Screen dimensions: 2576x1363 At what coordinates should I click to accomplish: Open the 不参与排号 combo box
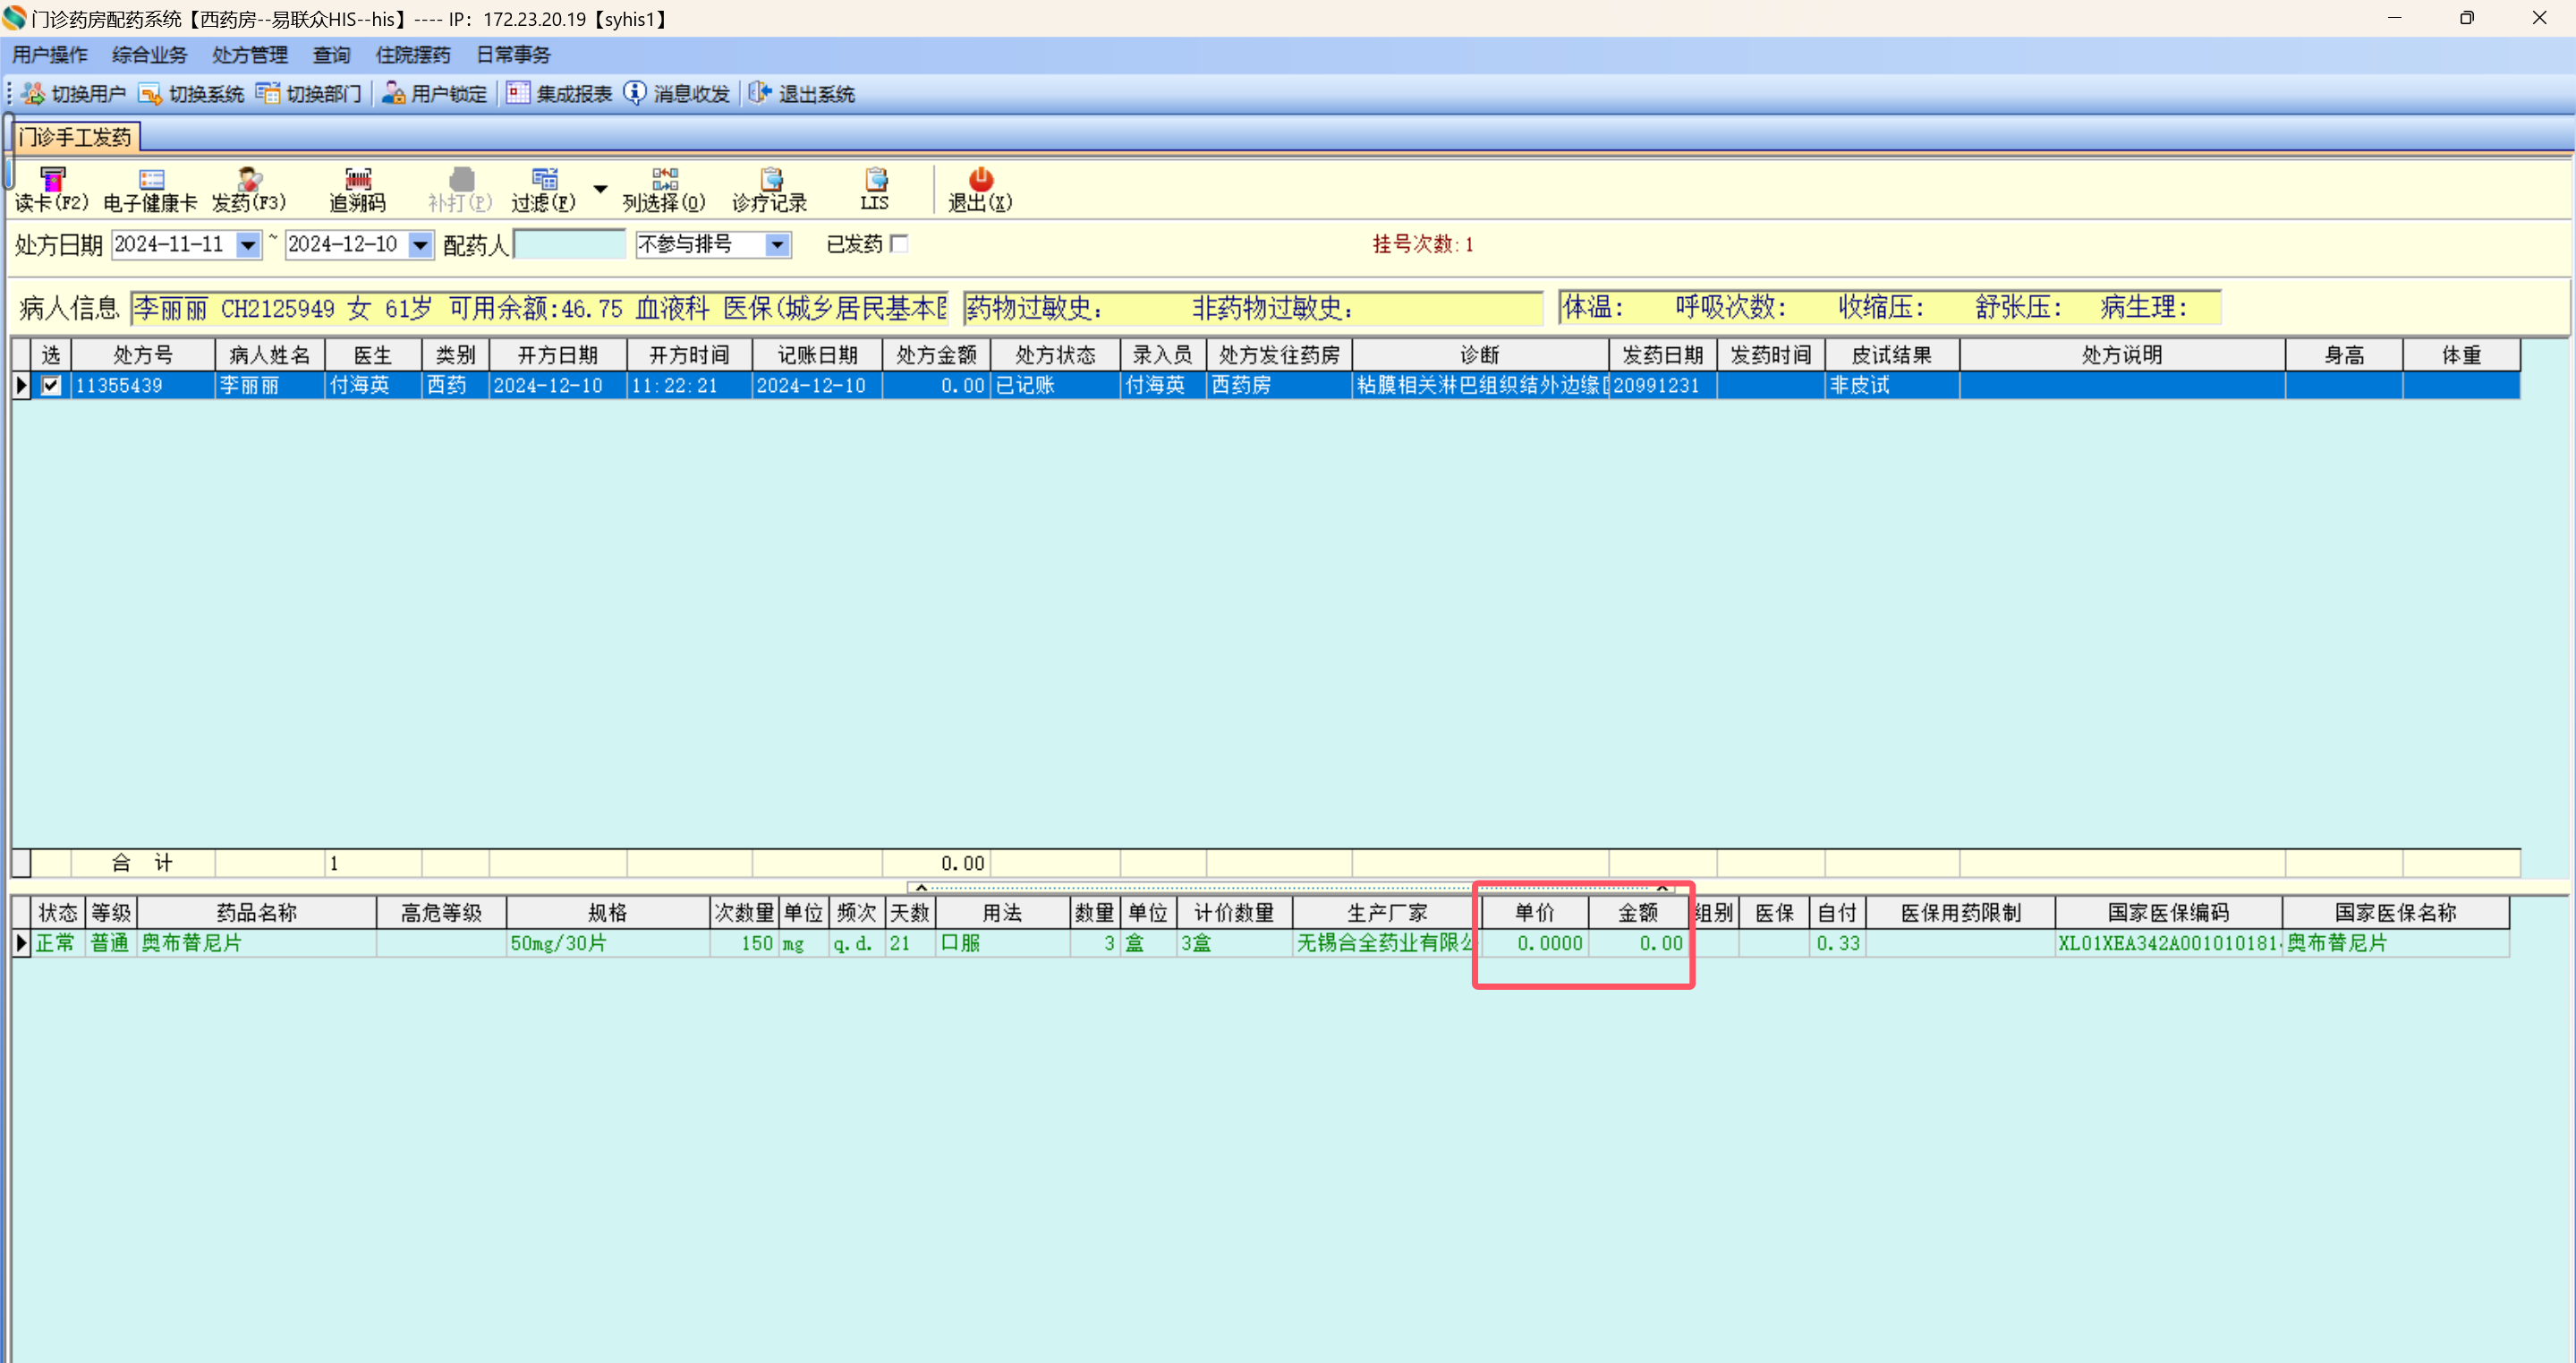(x=777, y=245)
